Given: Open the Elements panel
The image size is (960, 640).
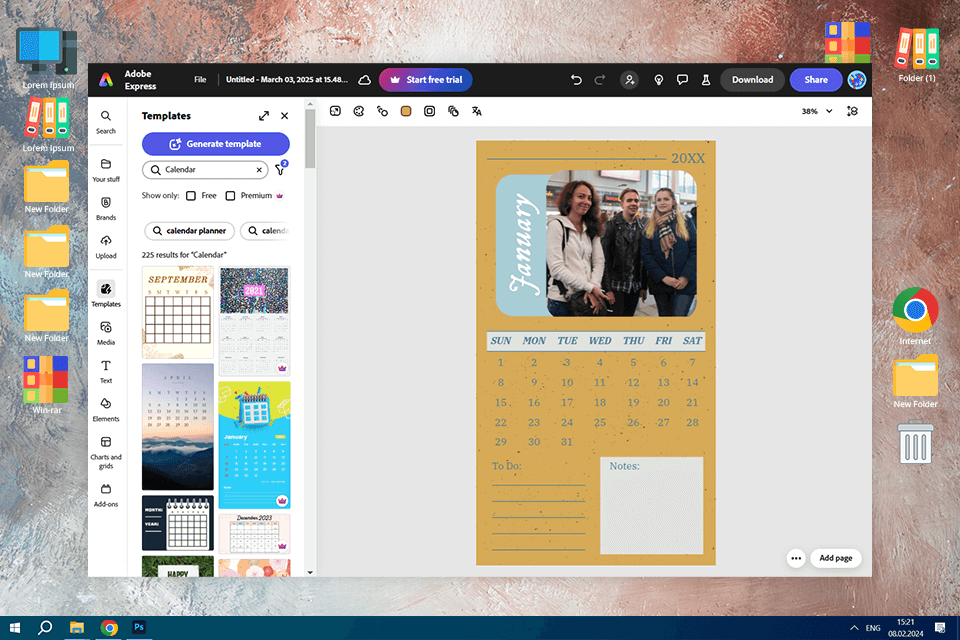Looking at the screenshot, I should [106, 410].
